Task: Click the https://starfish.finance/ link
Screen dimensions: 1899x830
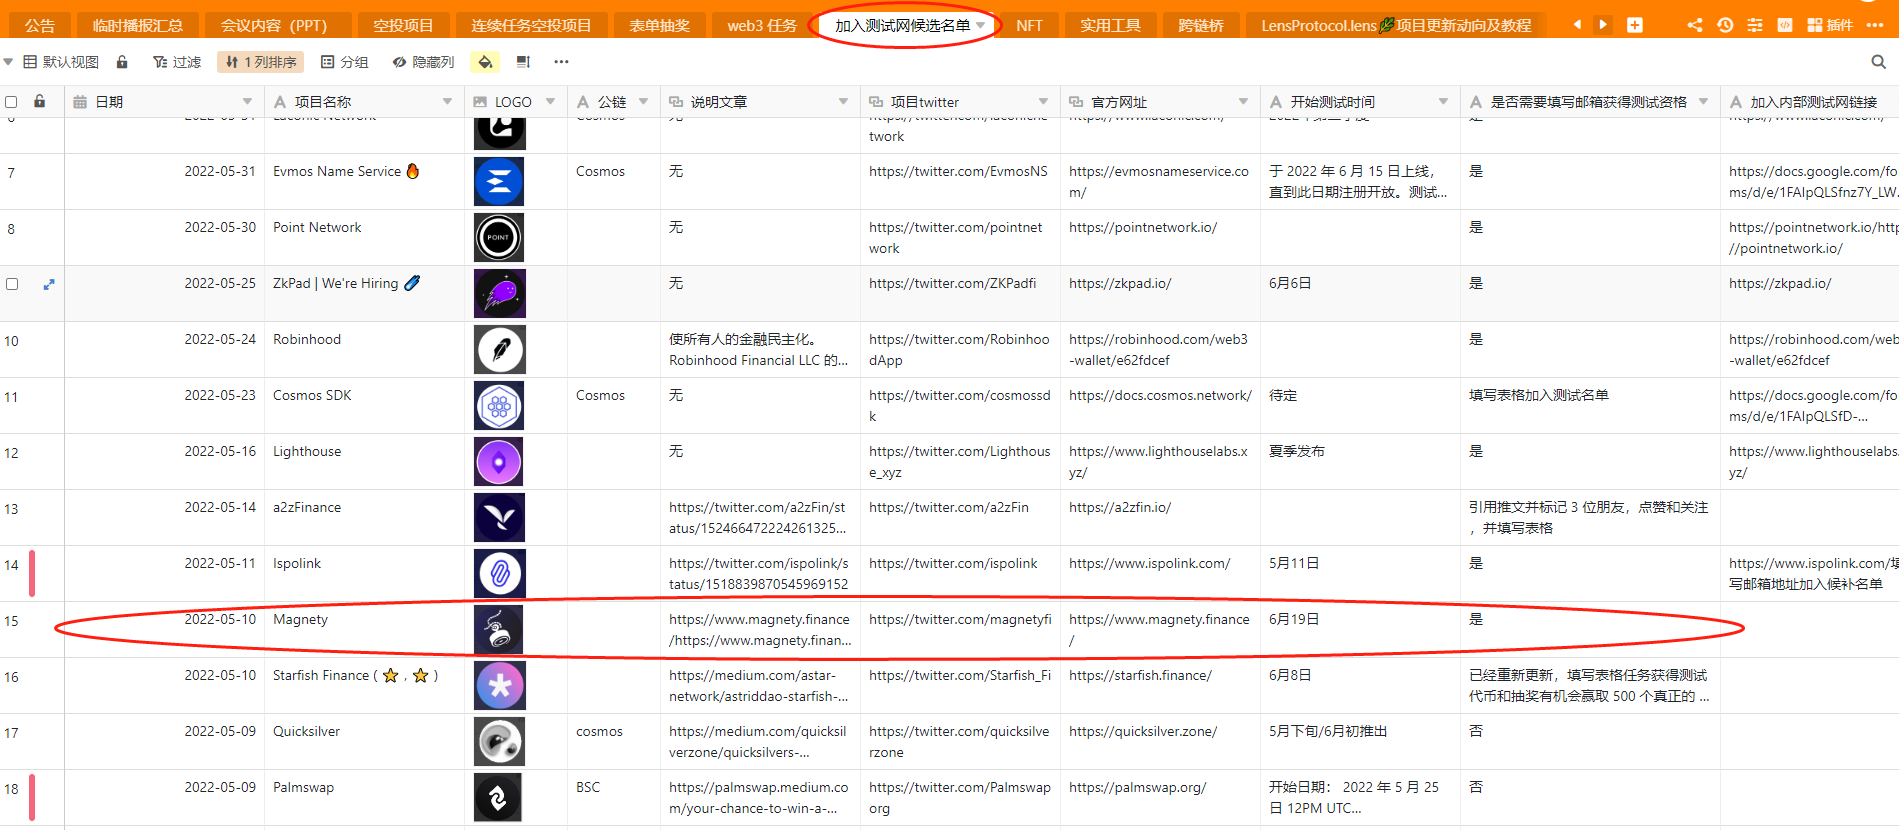Action: [1140, 675]
